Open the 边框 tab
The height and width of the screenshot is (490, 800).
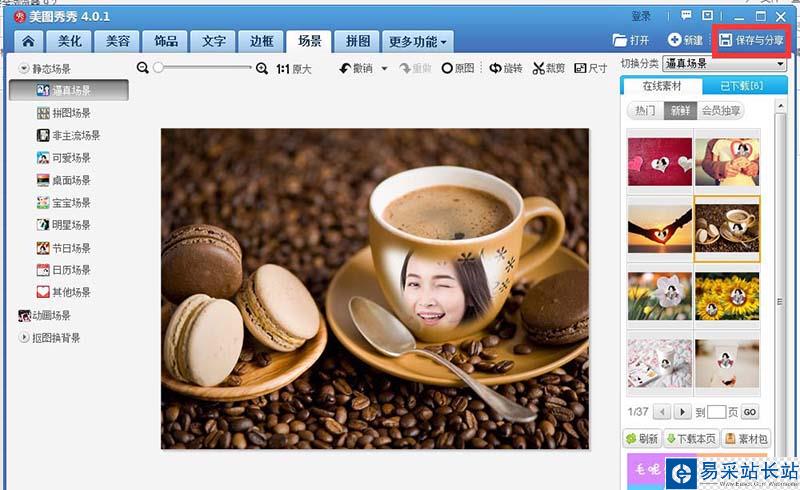(x=261, y=41)
